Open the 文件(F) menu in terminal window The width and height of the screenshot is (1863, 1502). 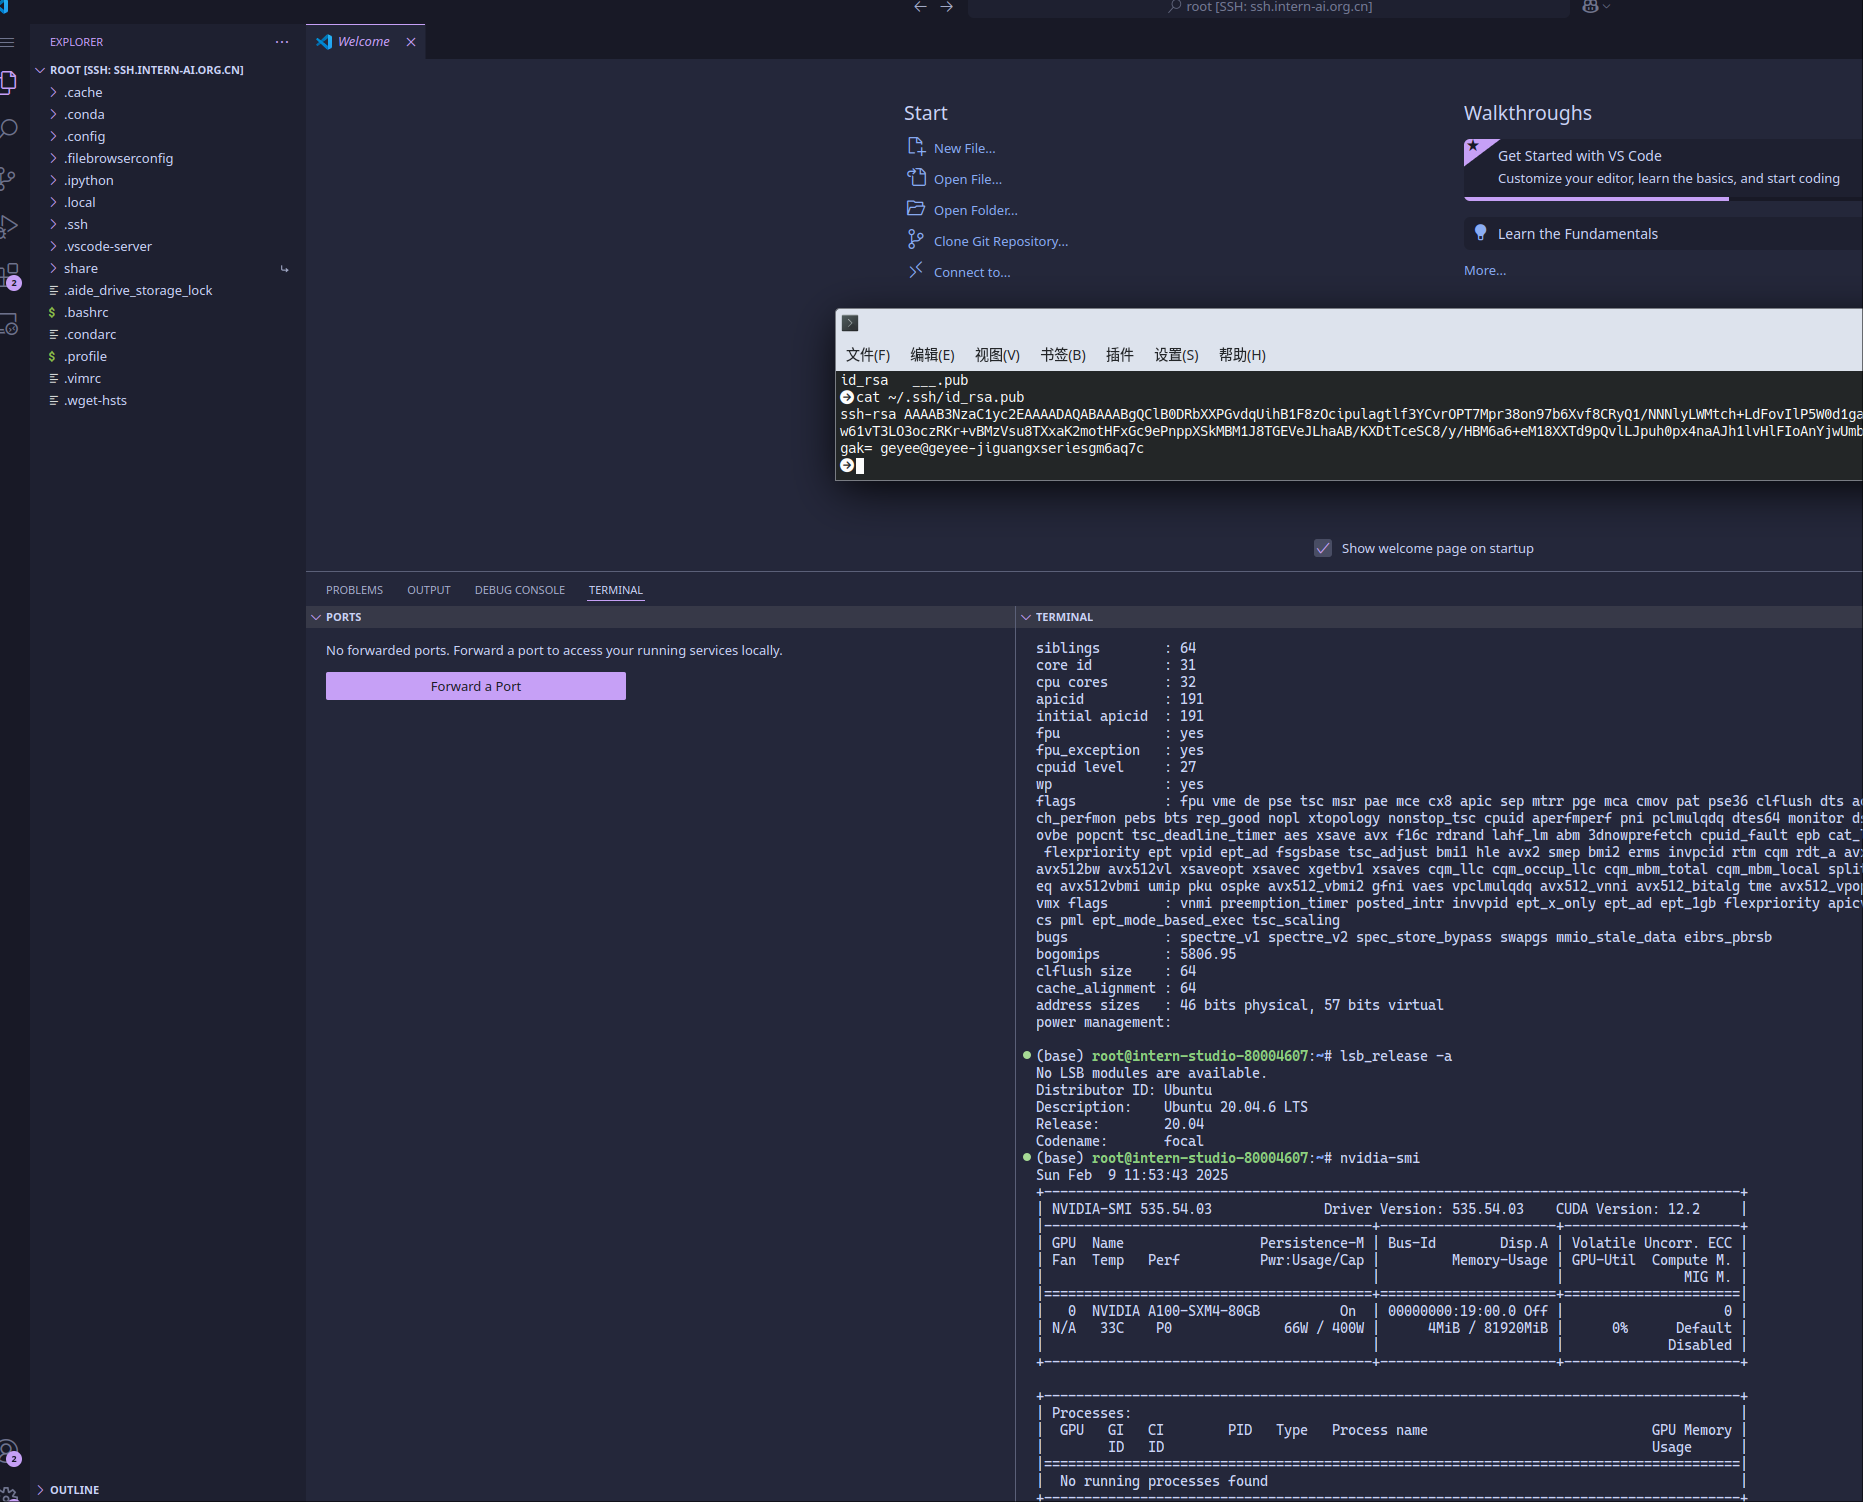868,355
